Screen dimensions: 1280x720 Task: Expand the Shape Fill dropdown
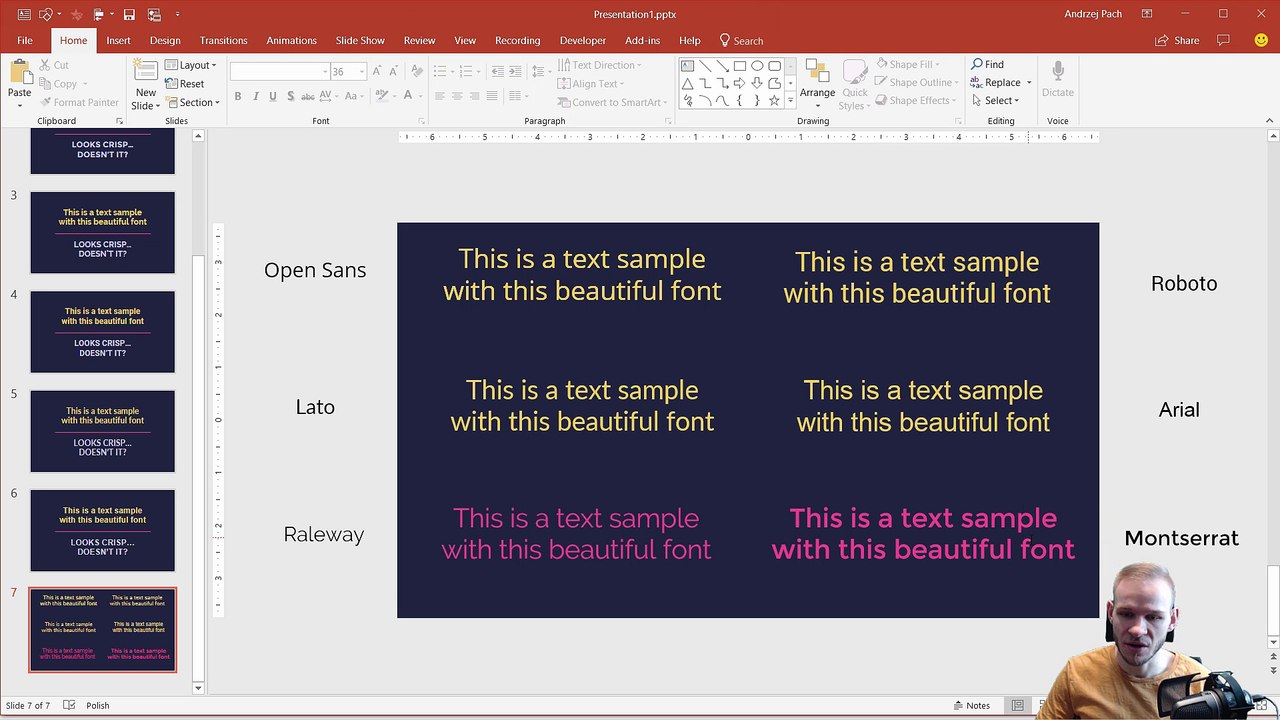938,65
